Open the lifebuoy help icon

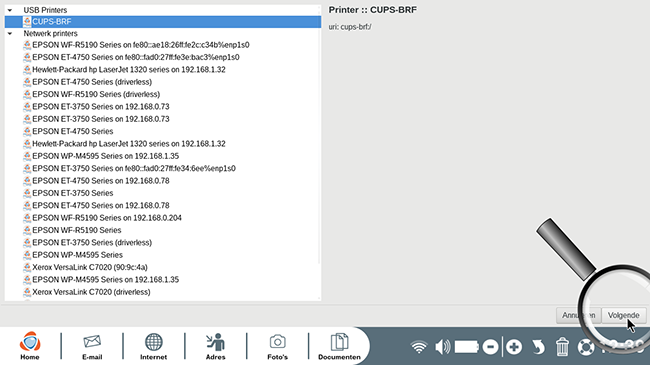pyautogui.click(x=586, y=347)
